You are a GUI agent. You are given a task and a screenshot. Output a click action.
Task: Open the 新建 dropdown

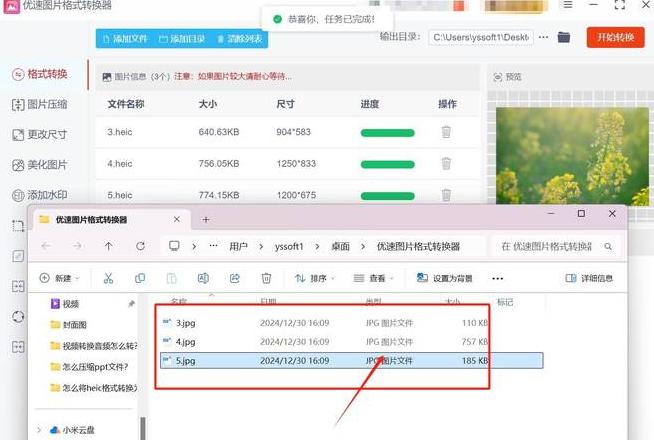59,278
